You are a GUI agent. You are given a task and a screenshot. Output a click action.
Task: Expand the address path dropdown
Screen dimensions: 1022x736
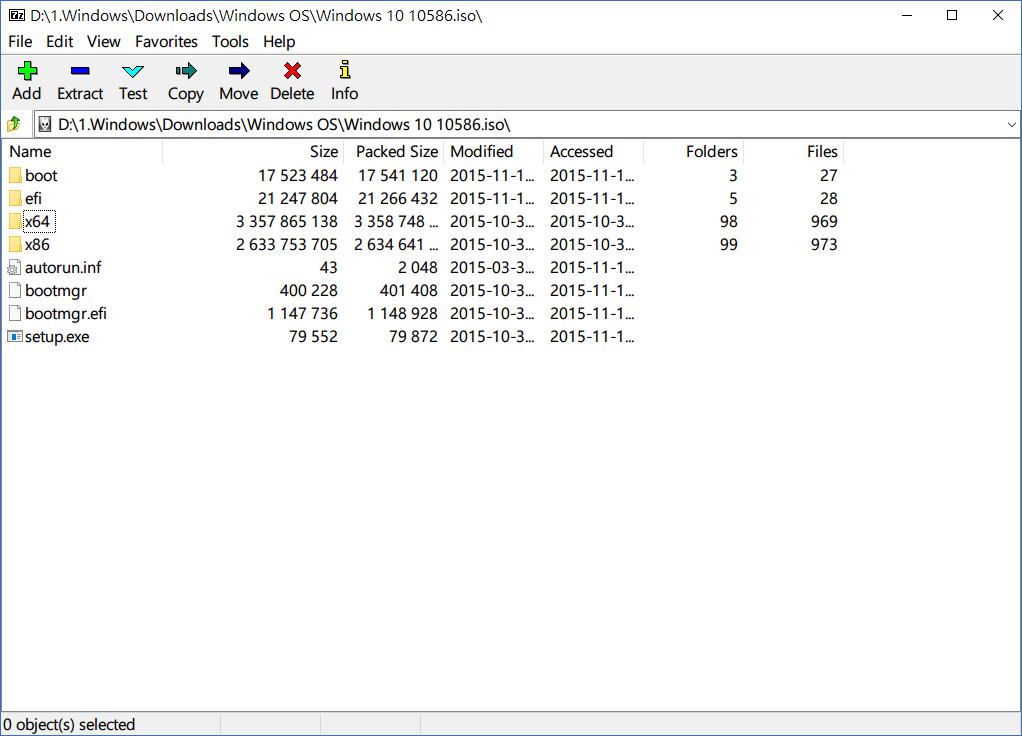pyautogui.click(x=1011, y=125)
